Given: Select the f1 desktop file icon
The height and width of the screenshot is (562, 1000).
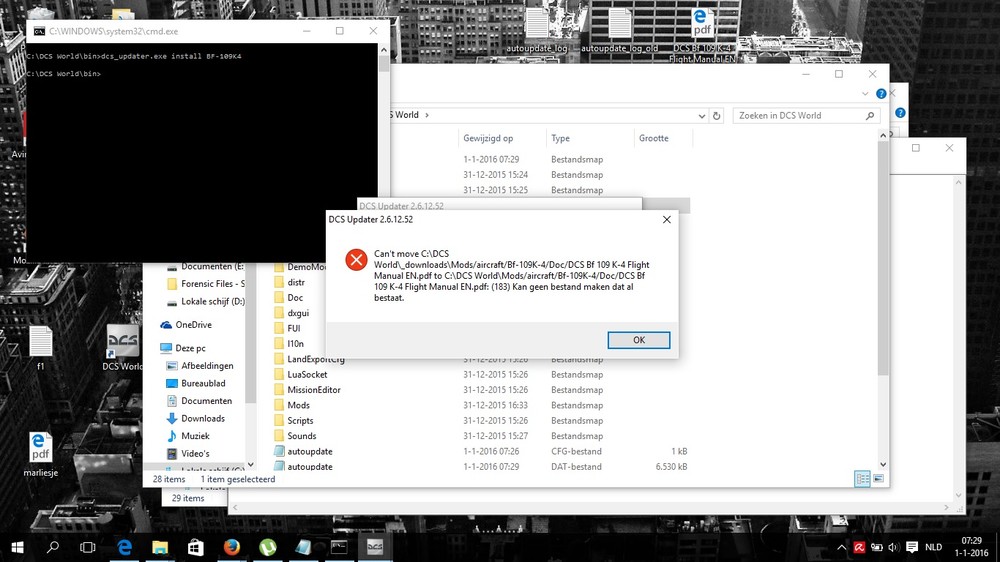Looking at the screenshot, I should (40, 348).
